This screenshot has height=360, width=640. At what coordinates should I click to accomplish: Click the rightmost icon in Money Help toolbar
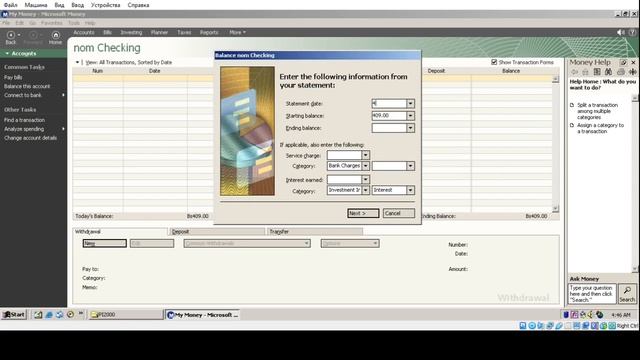tap(633, 72)
